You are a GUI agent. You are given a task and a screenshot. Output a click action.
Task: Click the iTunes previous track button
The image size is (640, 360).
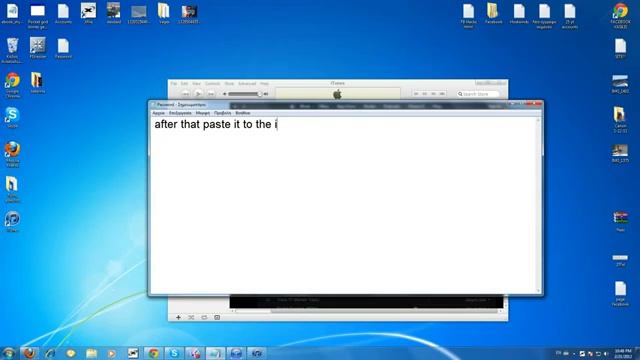tap(185, 94)
